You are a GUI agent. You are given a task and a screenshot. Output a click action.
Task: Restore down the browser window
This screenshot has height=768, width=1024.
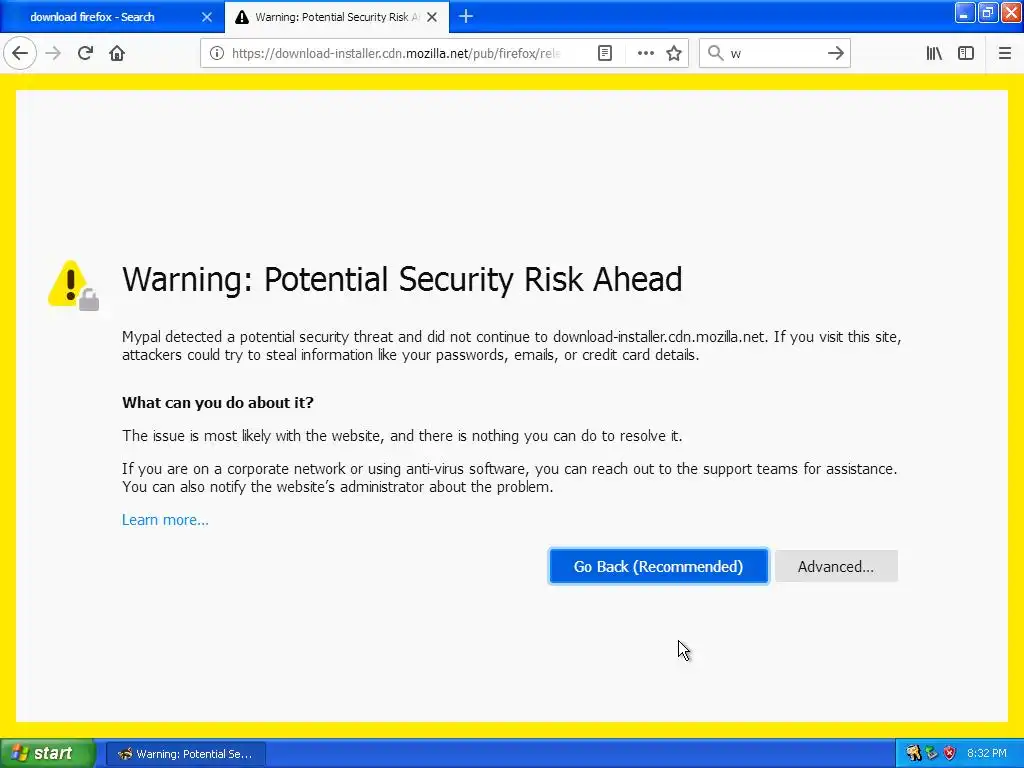(x=987, y=12)
